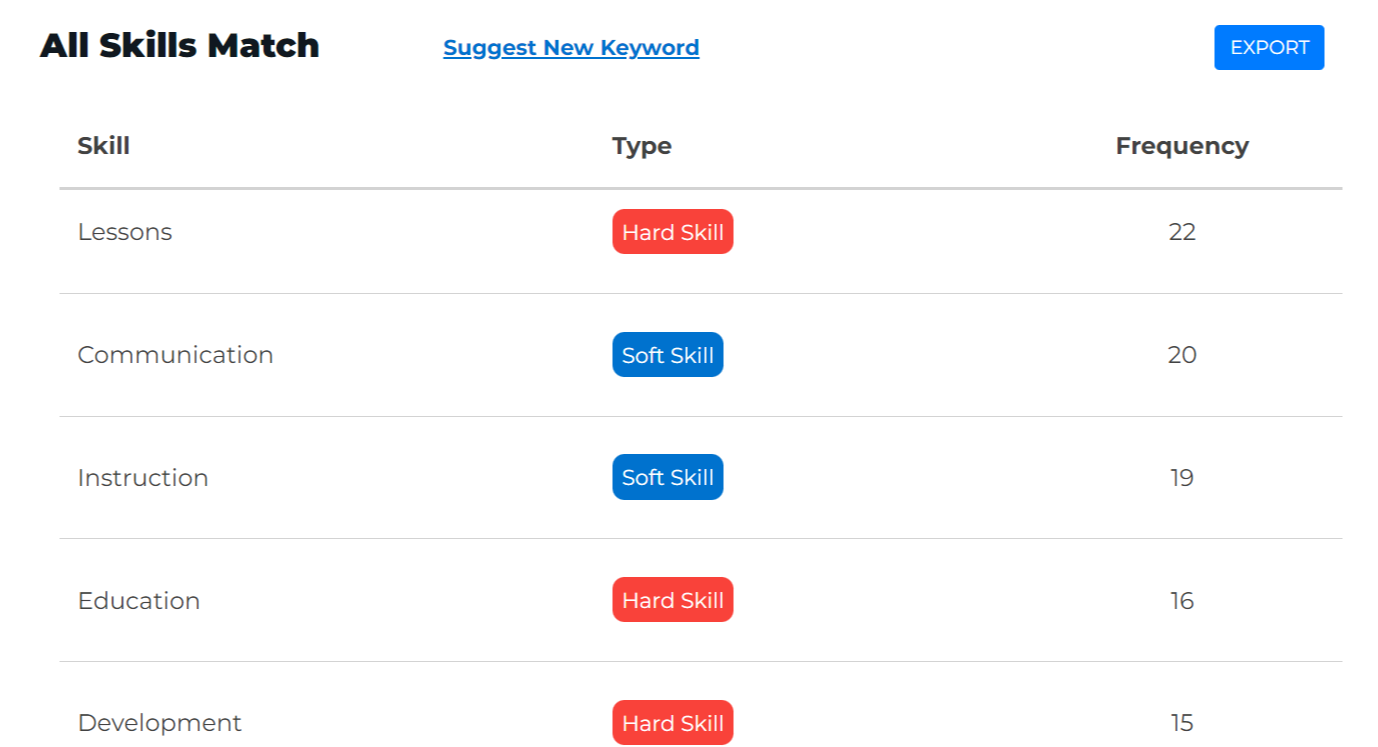Click the Communication skill name
Viewport: 1378px width, 747px height.
(176, 355)
